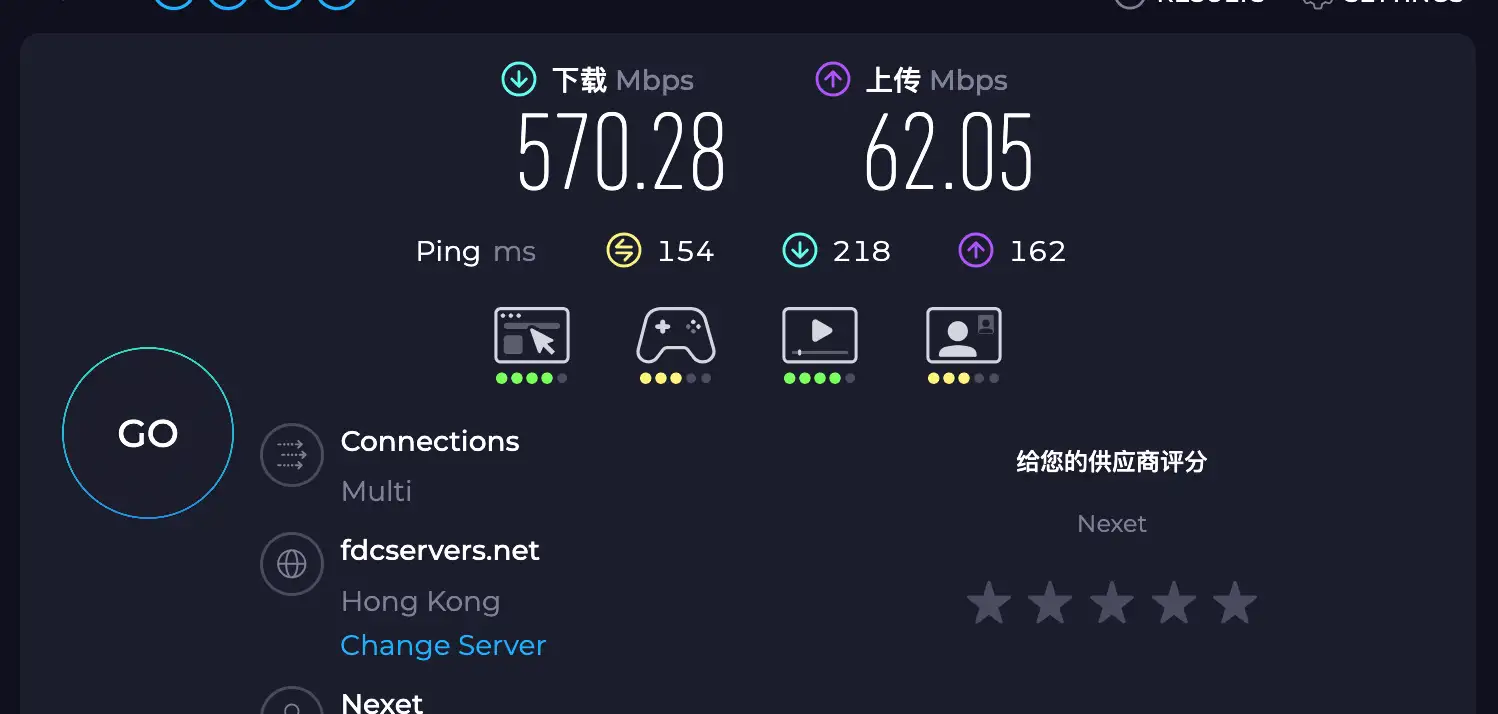The image size is (1498, 714).
Task: Click the globe server icon beside fdcservers.net
Action: [x=291, y=563]
